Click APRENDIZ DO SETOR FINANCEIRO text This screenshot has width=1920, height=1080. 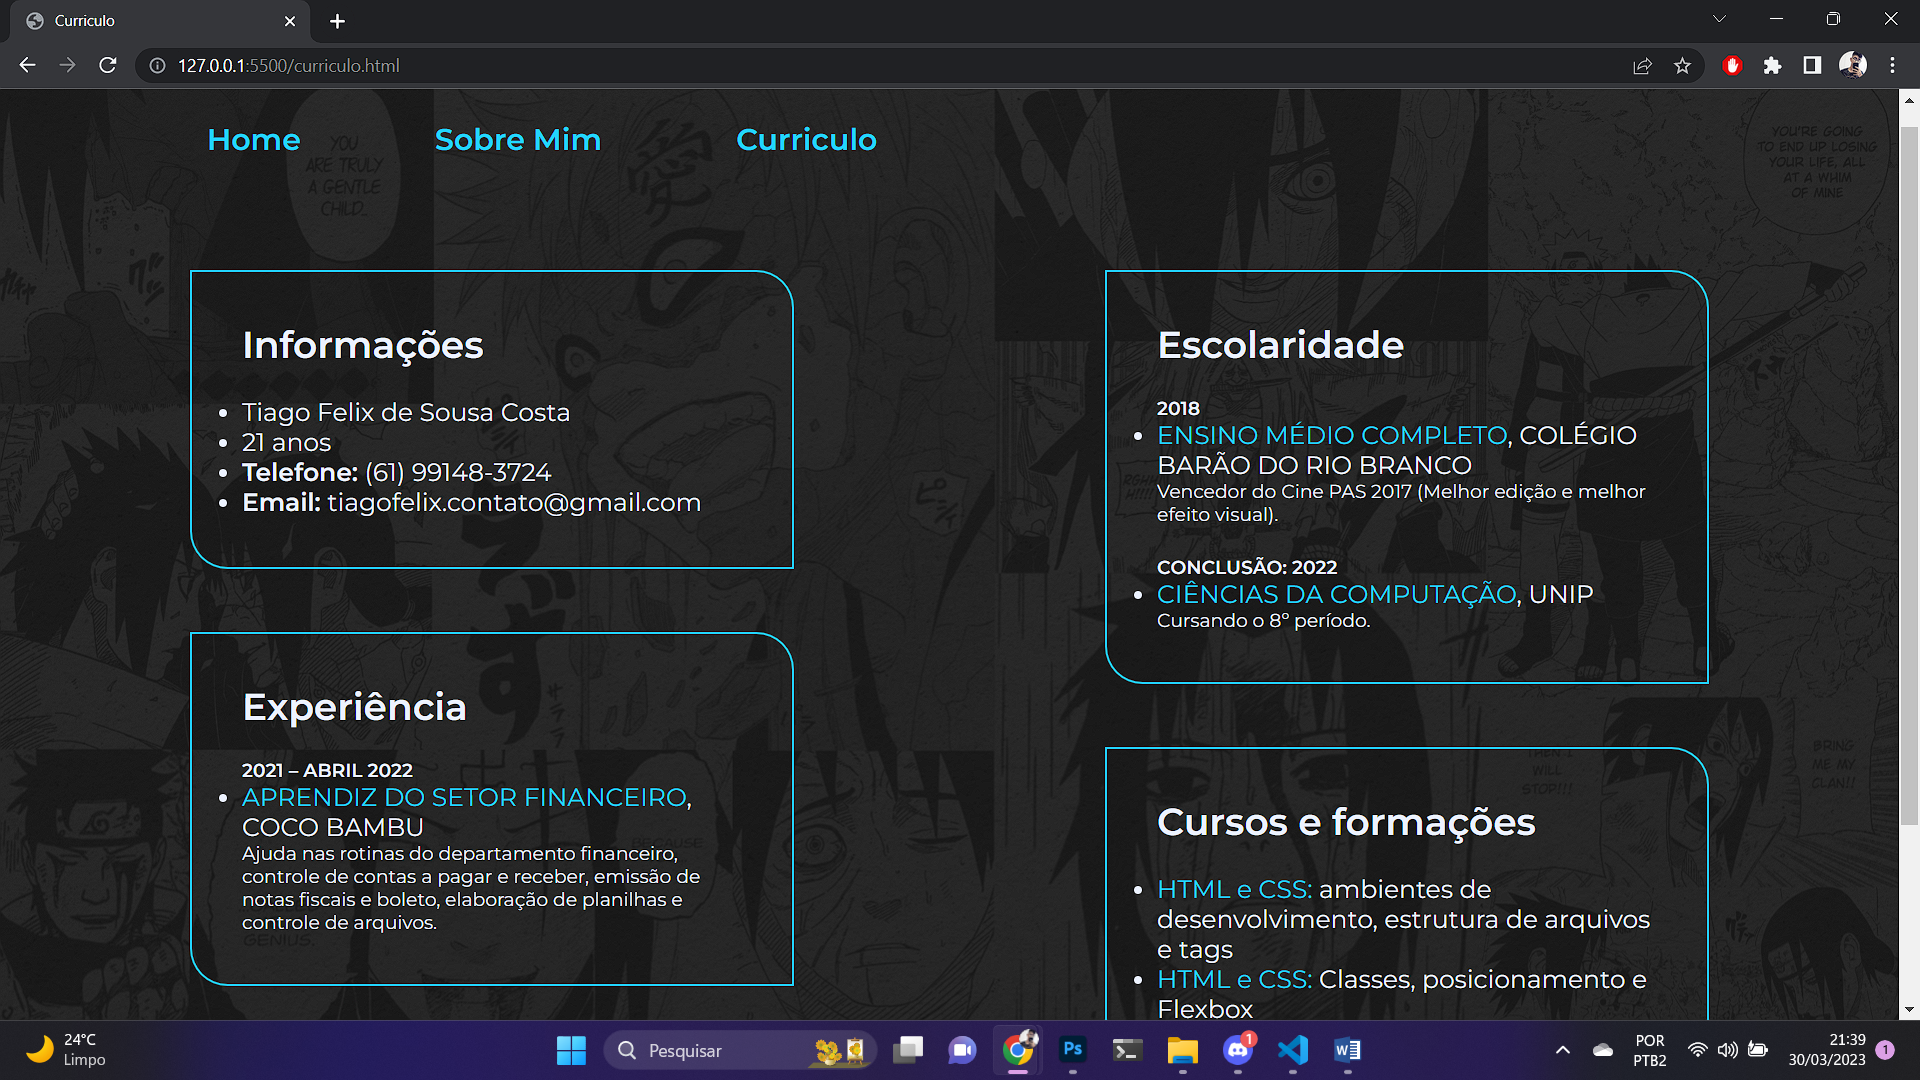click(x=465, y=797)
